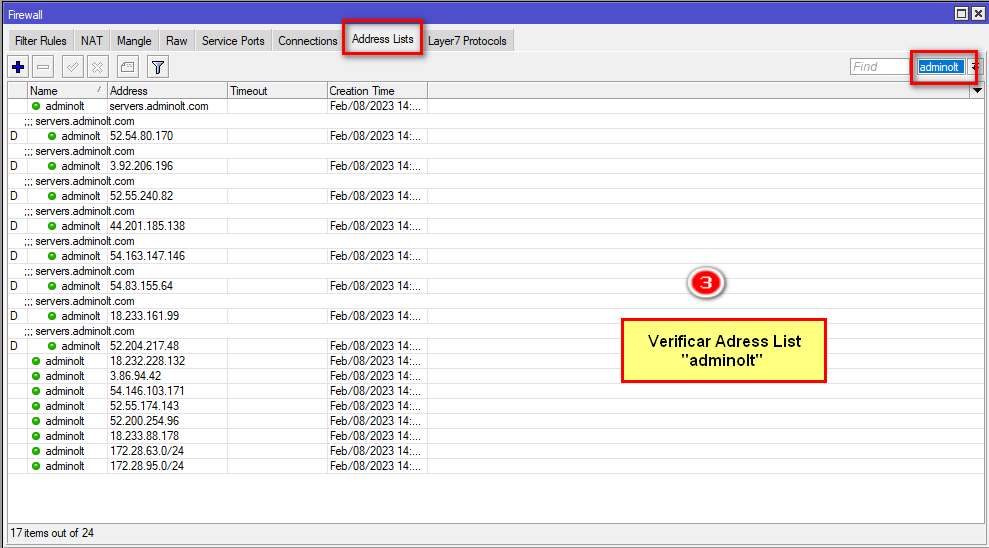Maximize the Firewall window
The width and height of the screenshot is (989, 548).
click(961, 14)
